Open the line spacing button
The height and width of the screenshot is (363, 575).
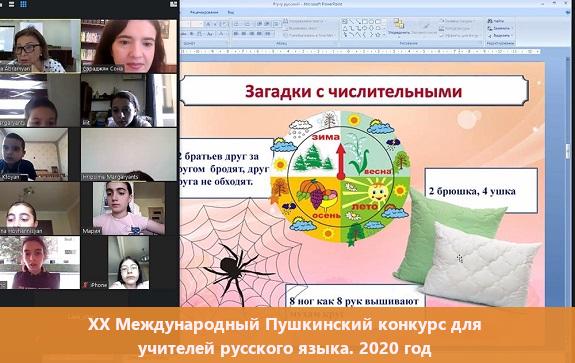click(x=276, y=24)
